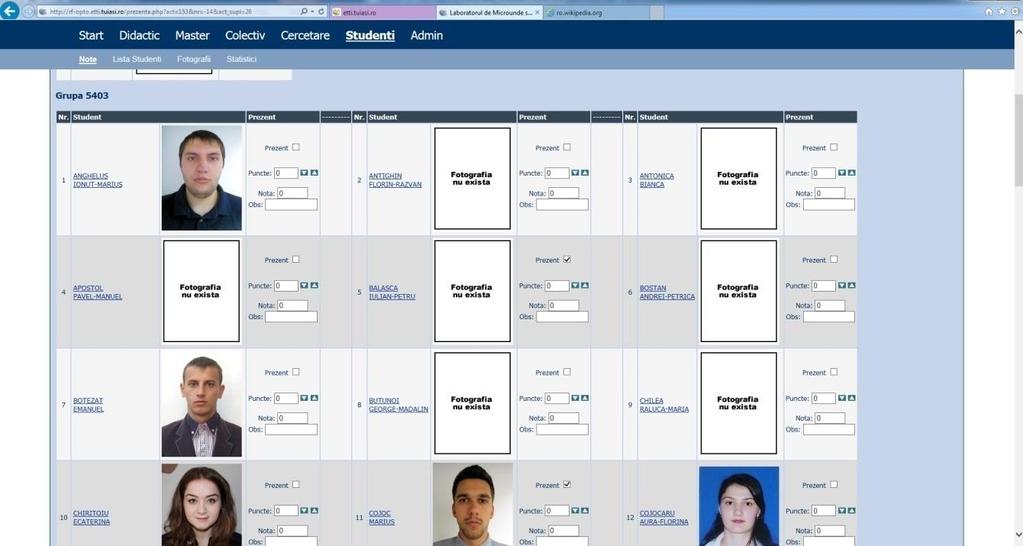Decrease Puncte for BOSTAN ANDREI-PETRICA
This screenshot has height=546, width=1023.
pos(842,285)
